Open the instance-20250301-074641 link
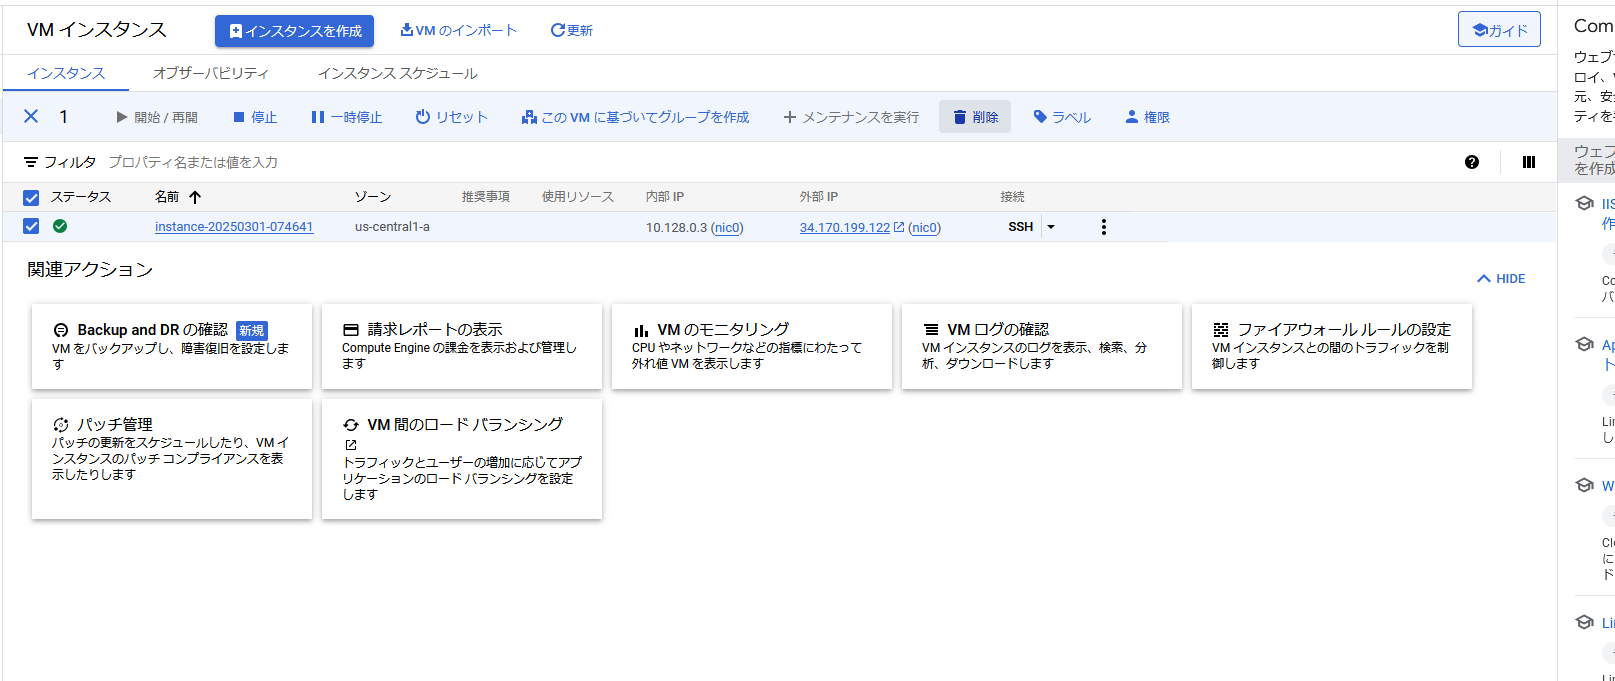The width and height of the screenshot is (1615, 681). [234, 227]
